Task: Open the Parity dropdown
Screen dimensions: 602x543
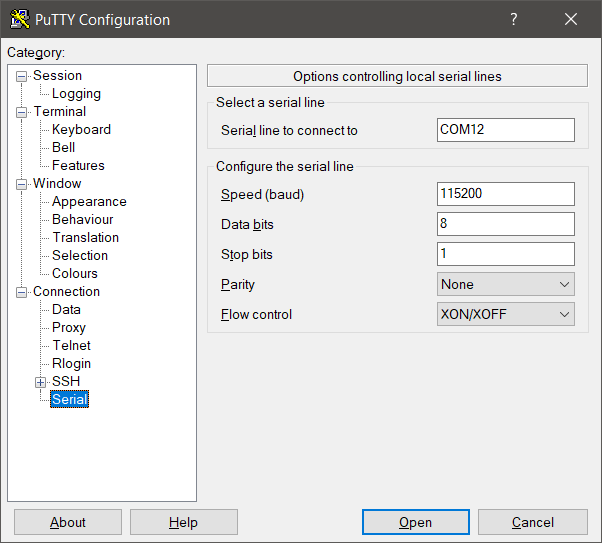Action: pos(506,284)
